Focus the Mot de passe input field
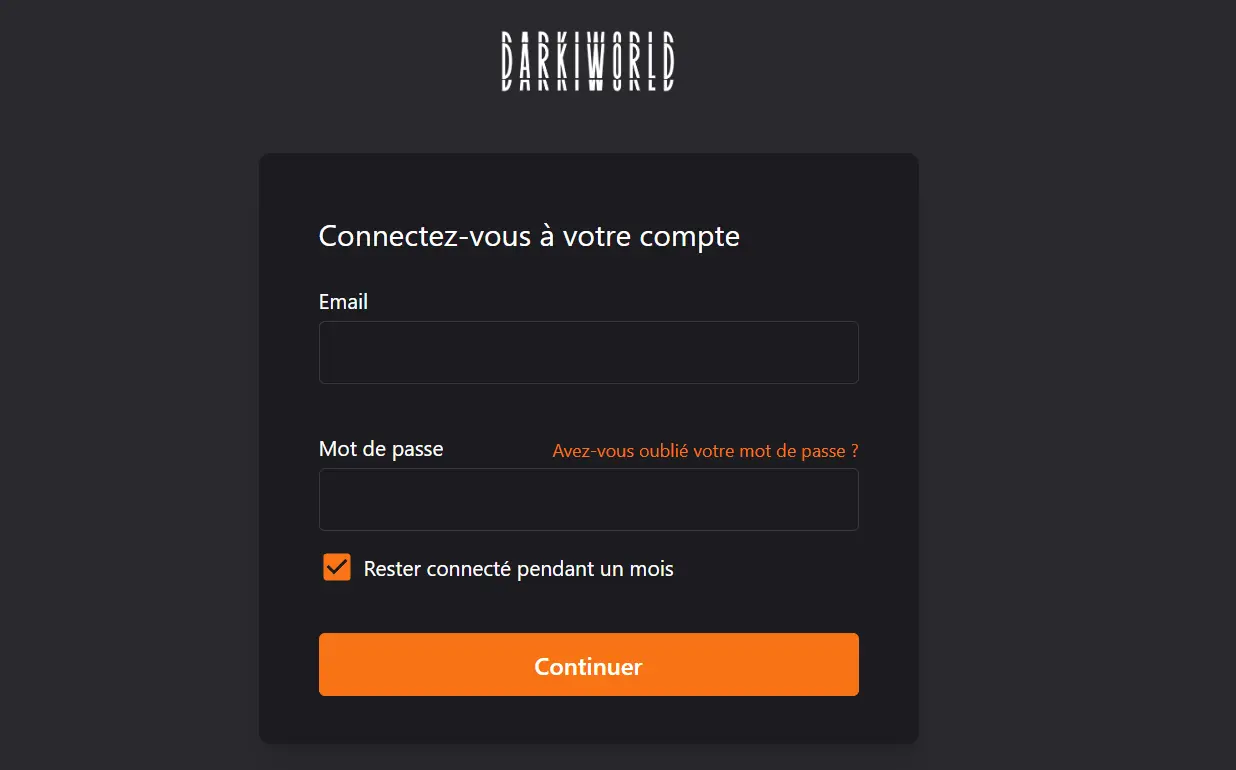Image resolution: width=1236 pixels, height=770 pixels. coord(588,499)
